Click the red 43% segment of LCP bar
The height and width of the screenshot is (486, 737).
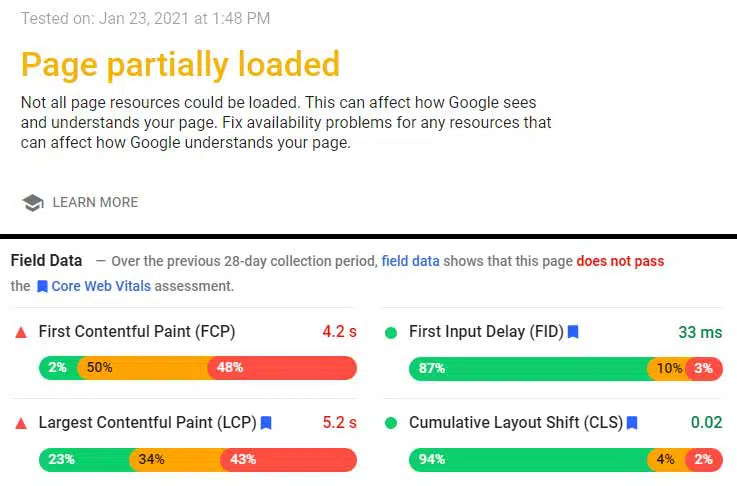click(x=289, y=459)
